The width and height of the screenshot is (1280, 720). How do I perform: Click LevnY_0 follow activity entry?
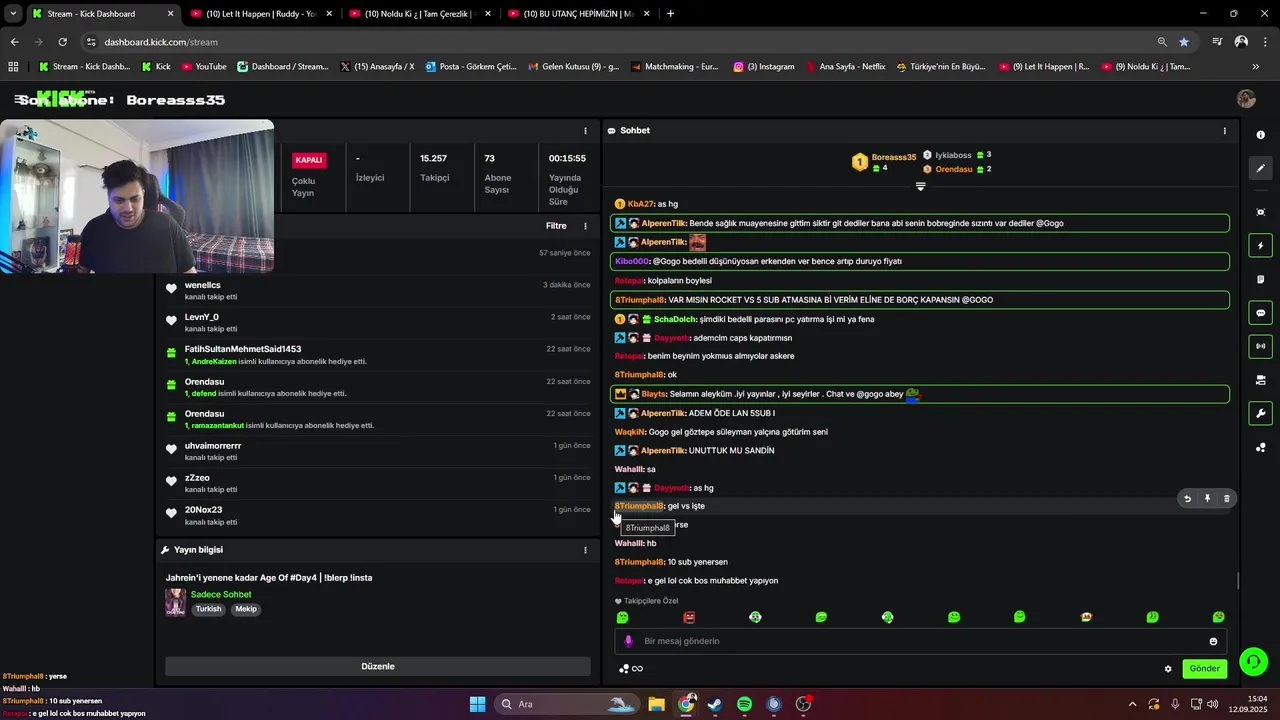pyautogui.click(x=378, y=322)
